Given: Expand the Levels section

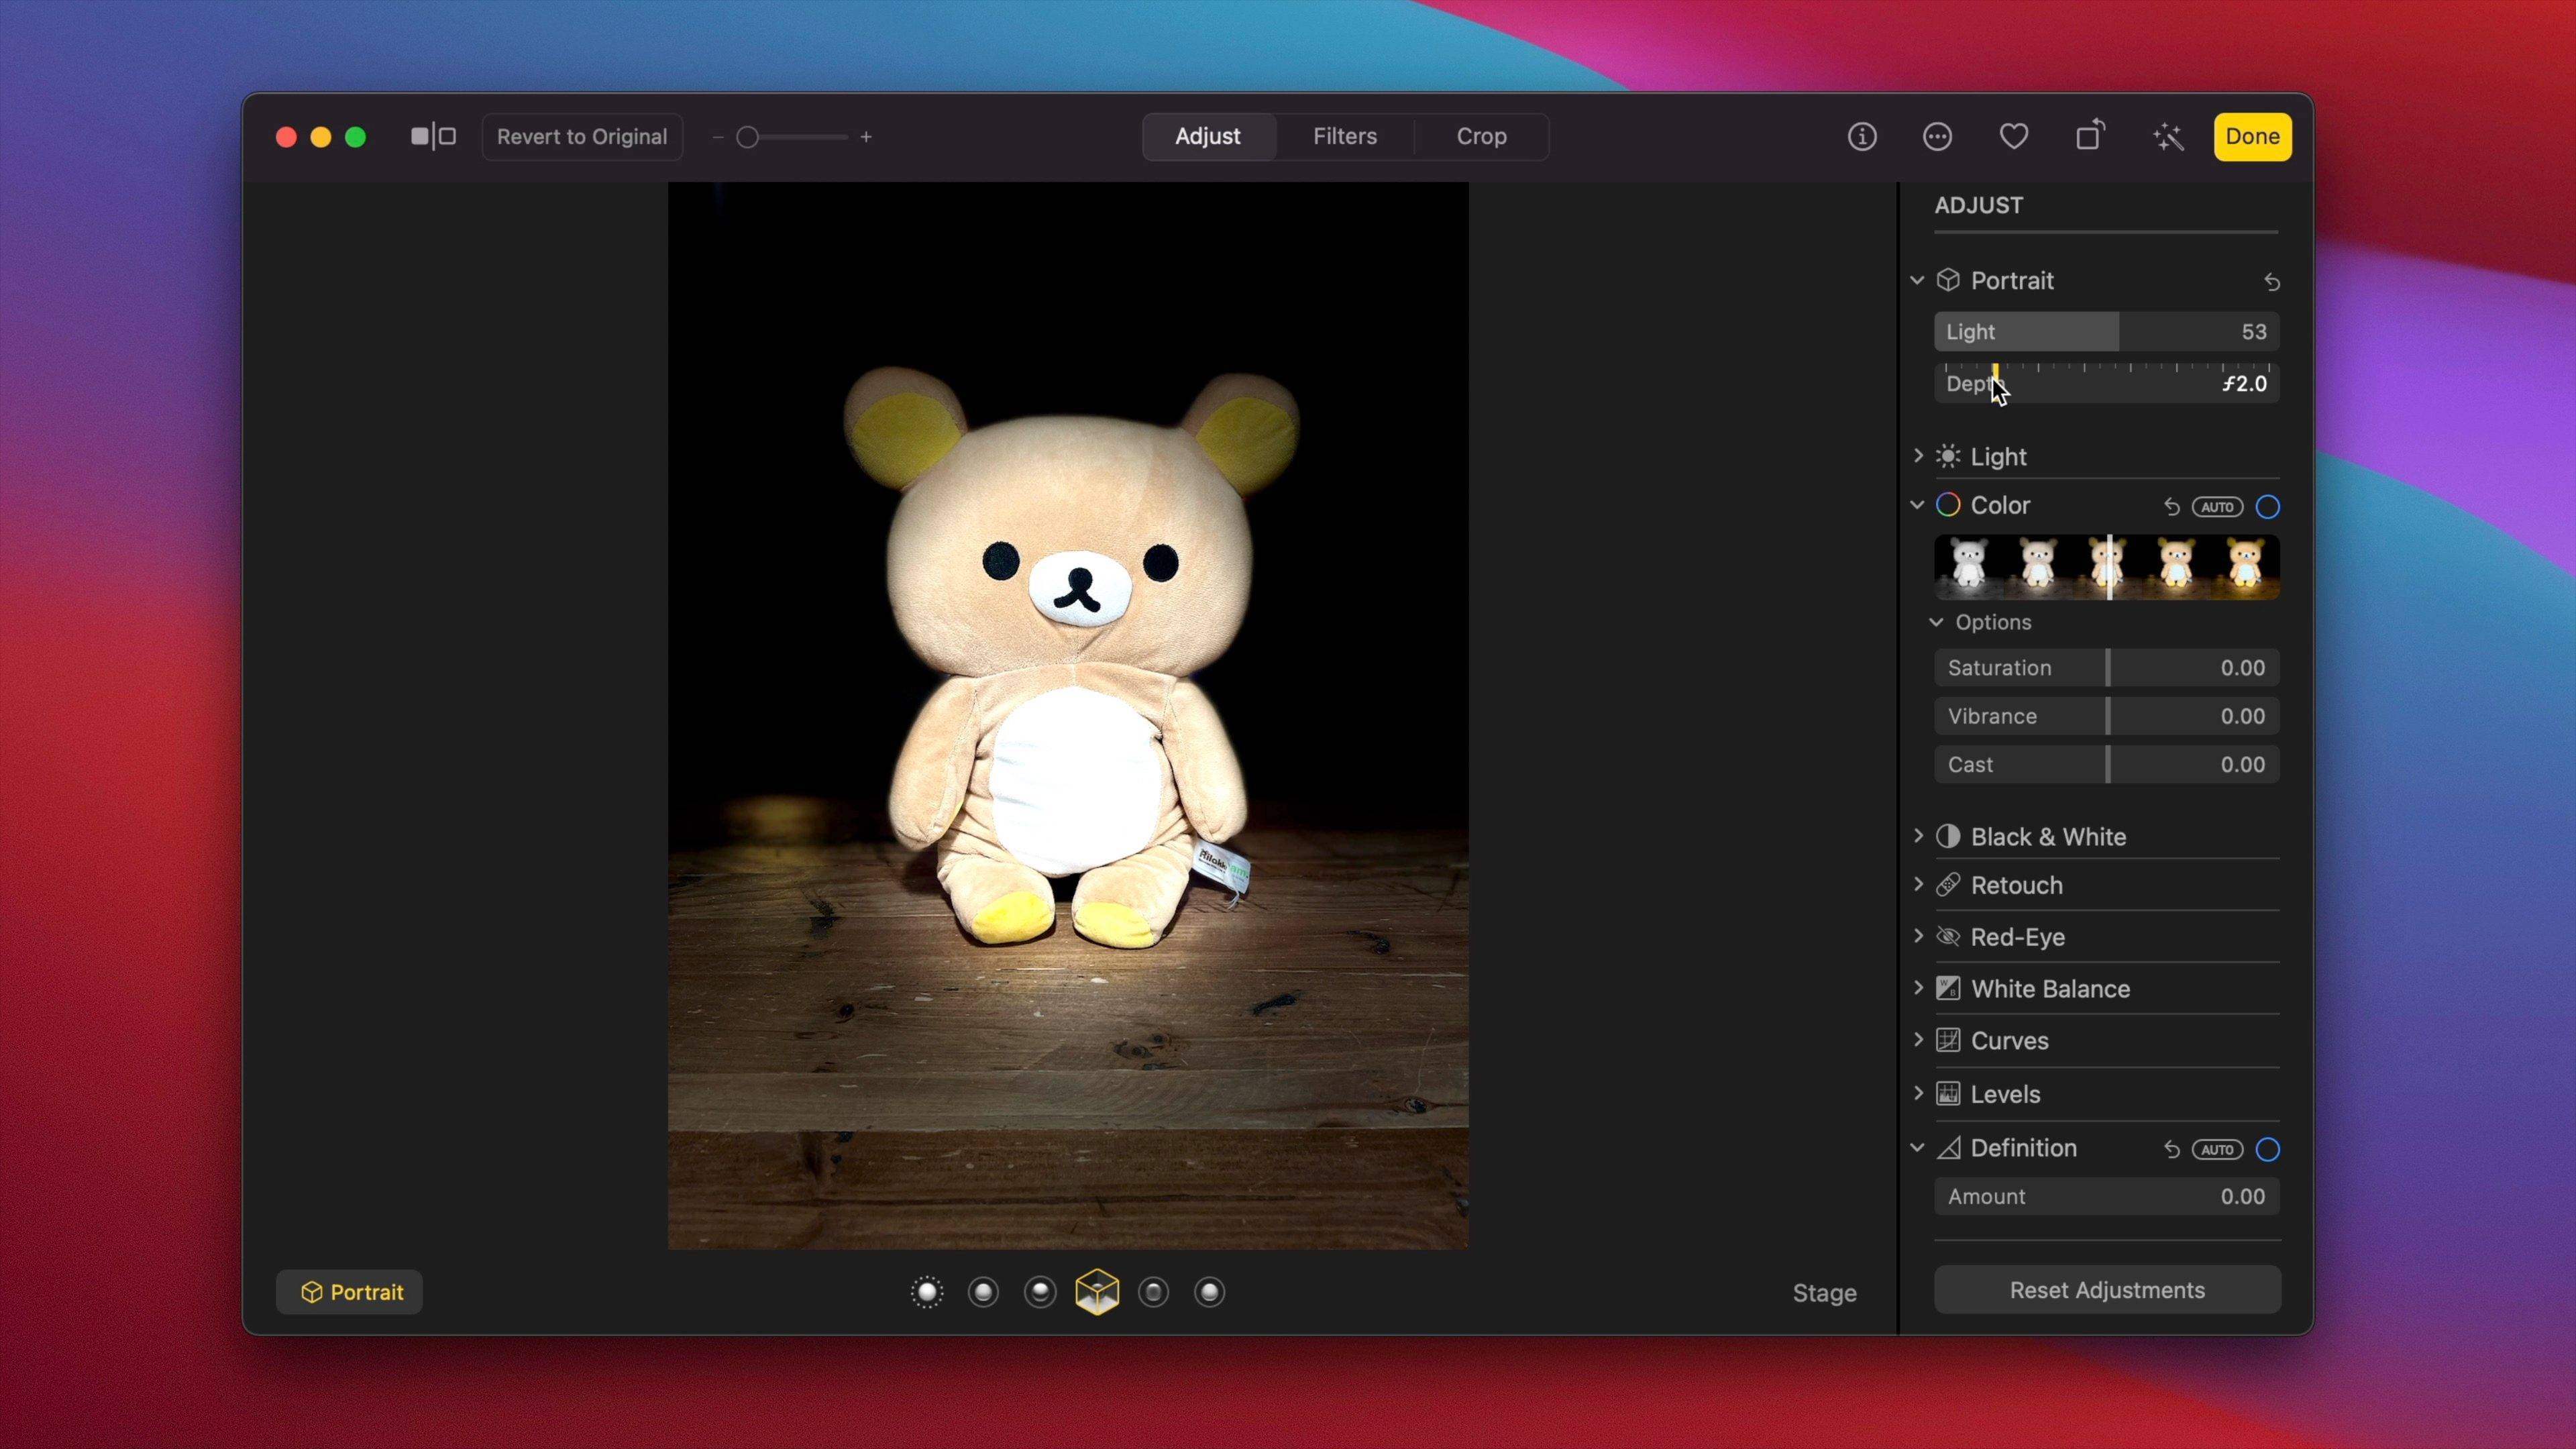Looking at the screenshot, I should (x=1917, y=1093).
